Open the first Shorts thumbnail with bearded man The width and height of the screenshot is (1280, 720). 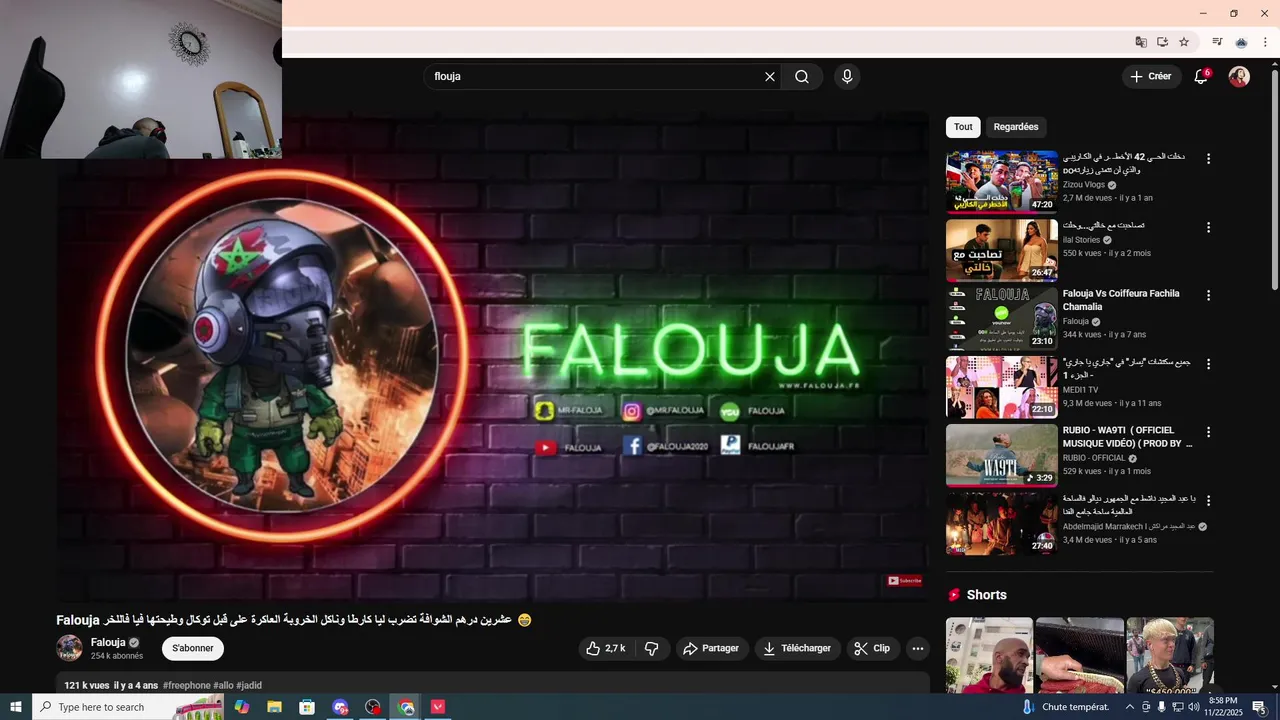pyautogui.click(x=989, y=655)
